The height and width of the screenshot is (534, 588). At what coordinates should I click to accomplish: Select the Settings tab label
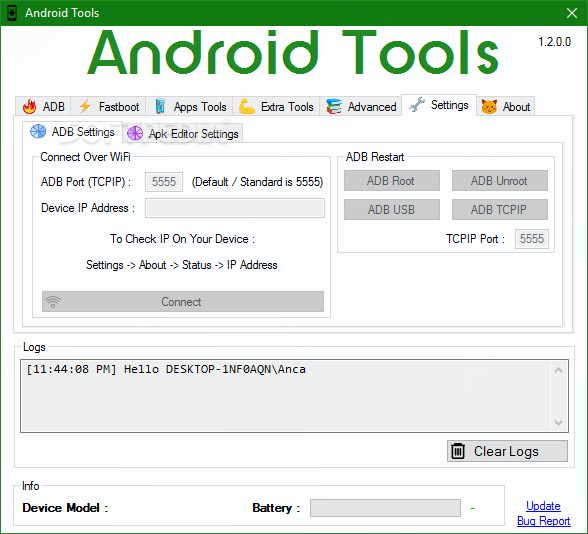[449, 105]
